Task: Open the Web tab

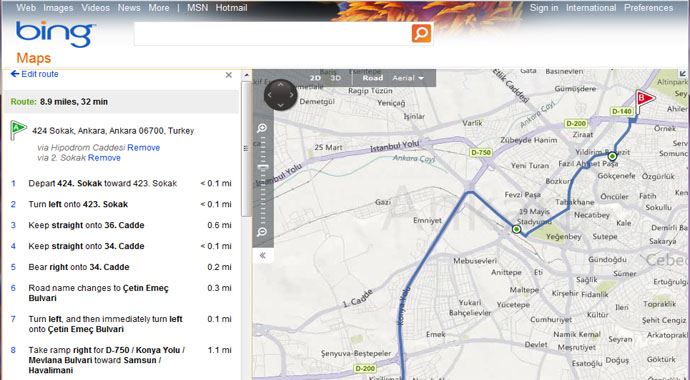Action: [26, 7]
